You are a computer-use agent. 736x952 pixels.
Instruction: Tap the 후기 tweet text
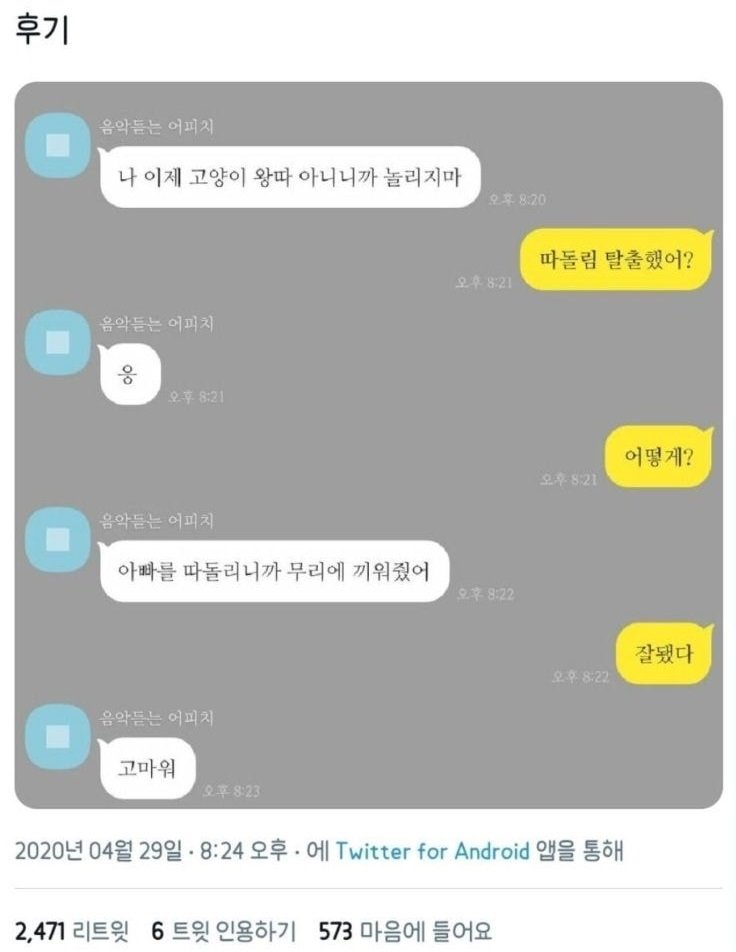(42, 29)
